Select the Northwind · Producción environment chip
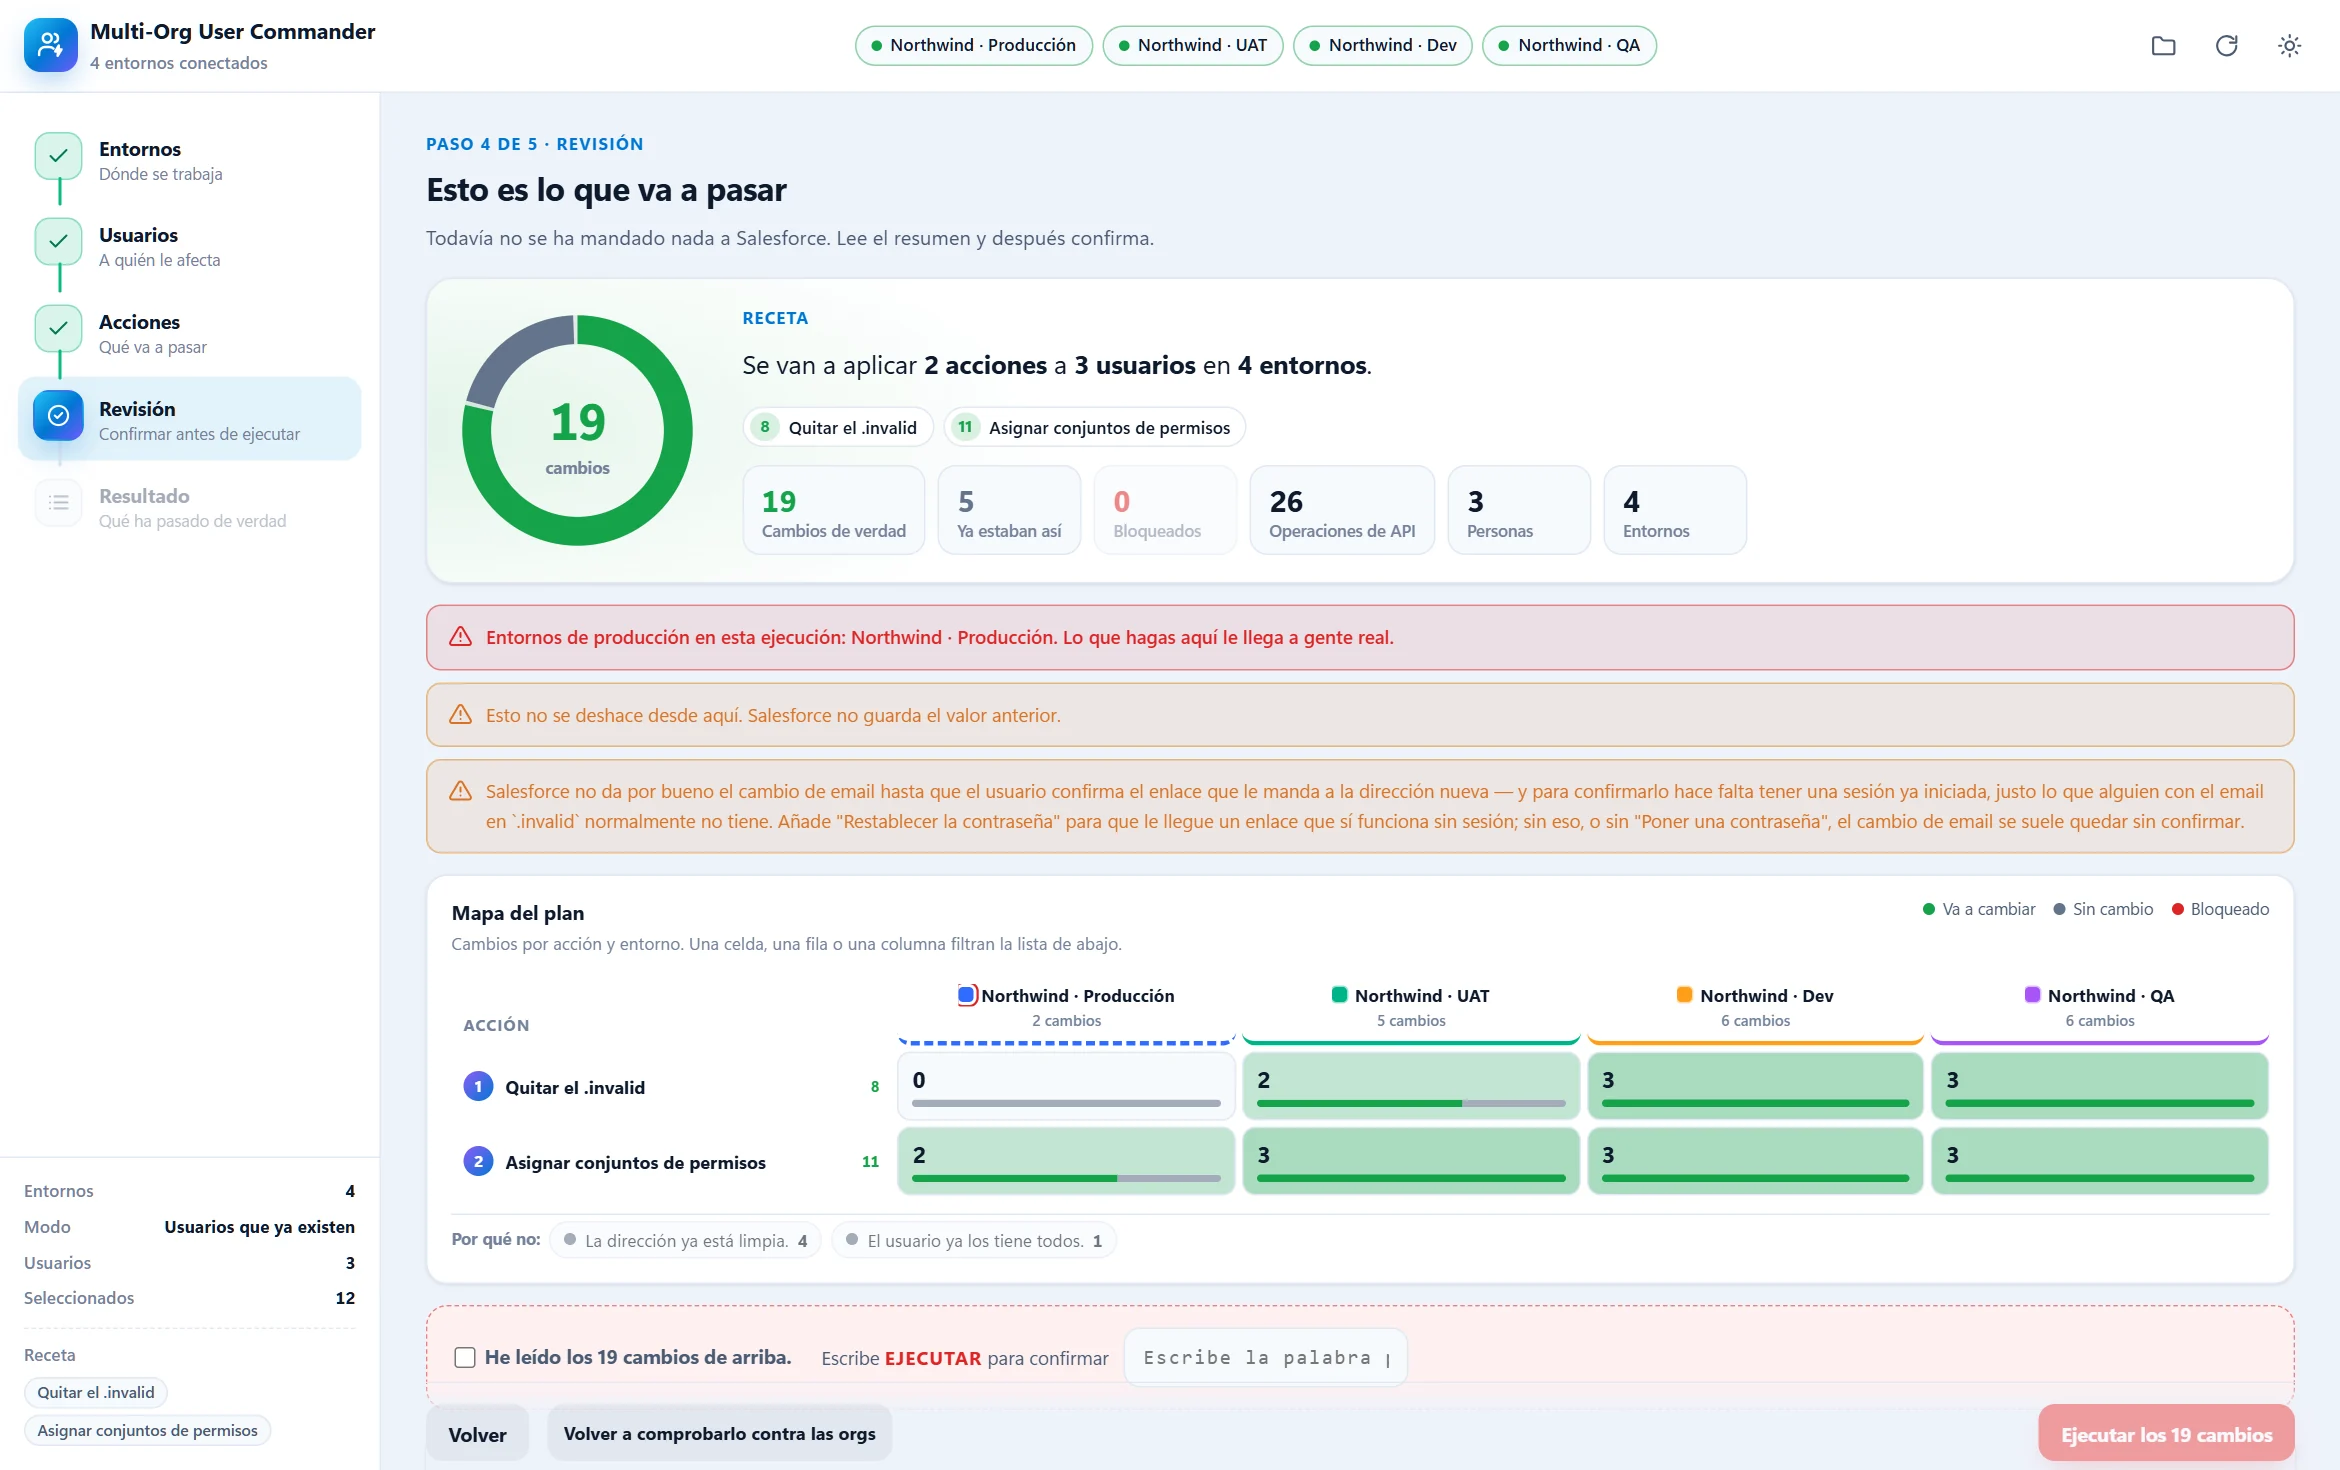 tap(973, 46)
